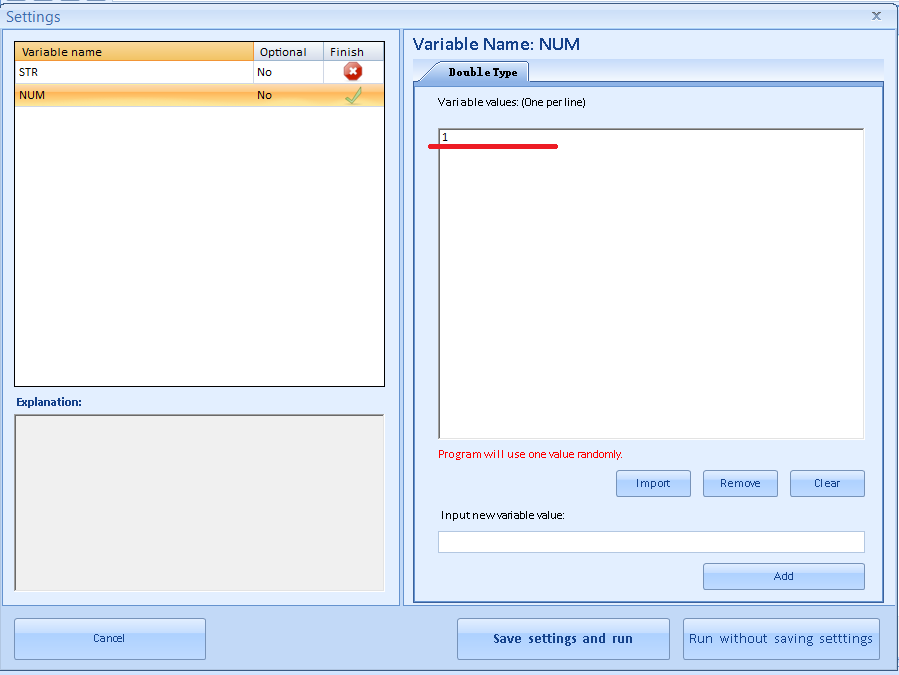Clear all variable values
The height and width of the screenshot is (675, 899).
click(x=827, y=484)
